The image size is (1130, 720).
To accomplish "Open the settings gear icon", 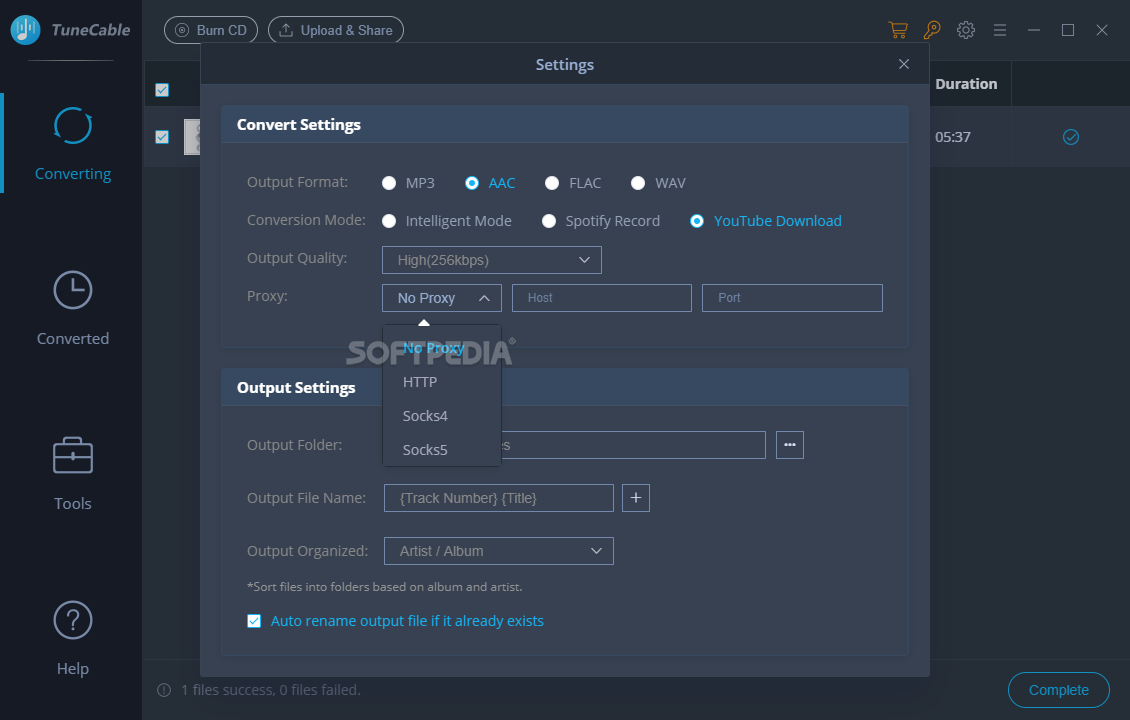I will pyautogui.click(x=966, y=30).
